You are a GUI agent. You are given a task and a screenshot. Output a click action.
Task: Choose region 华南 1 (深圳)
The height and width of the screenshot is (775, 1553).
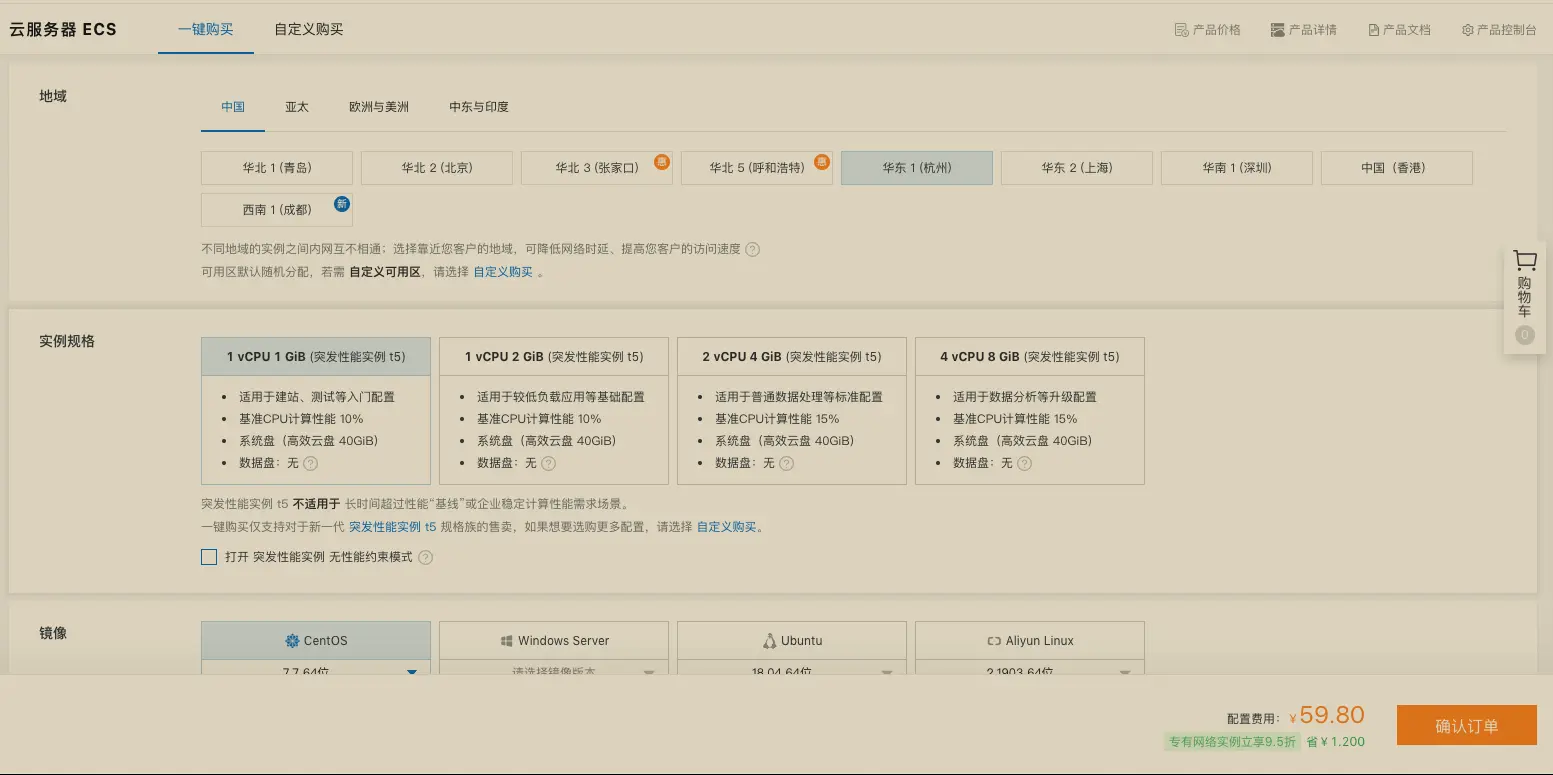coord(1237,168)
